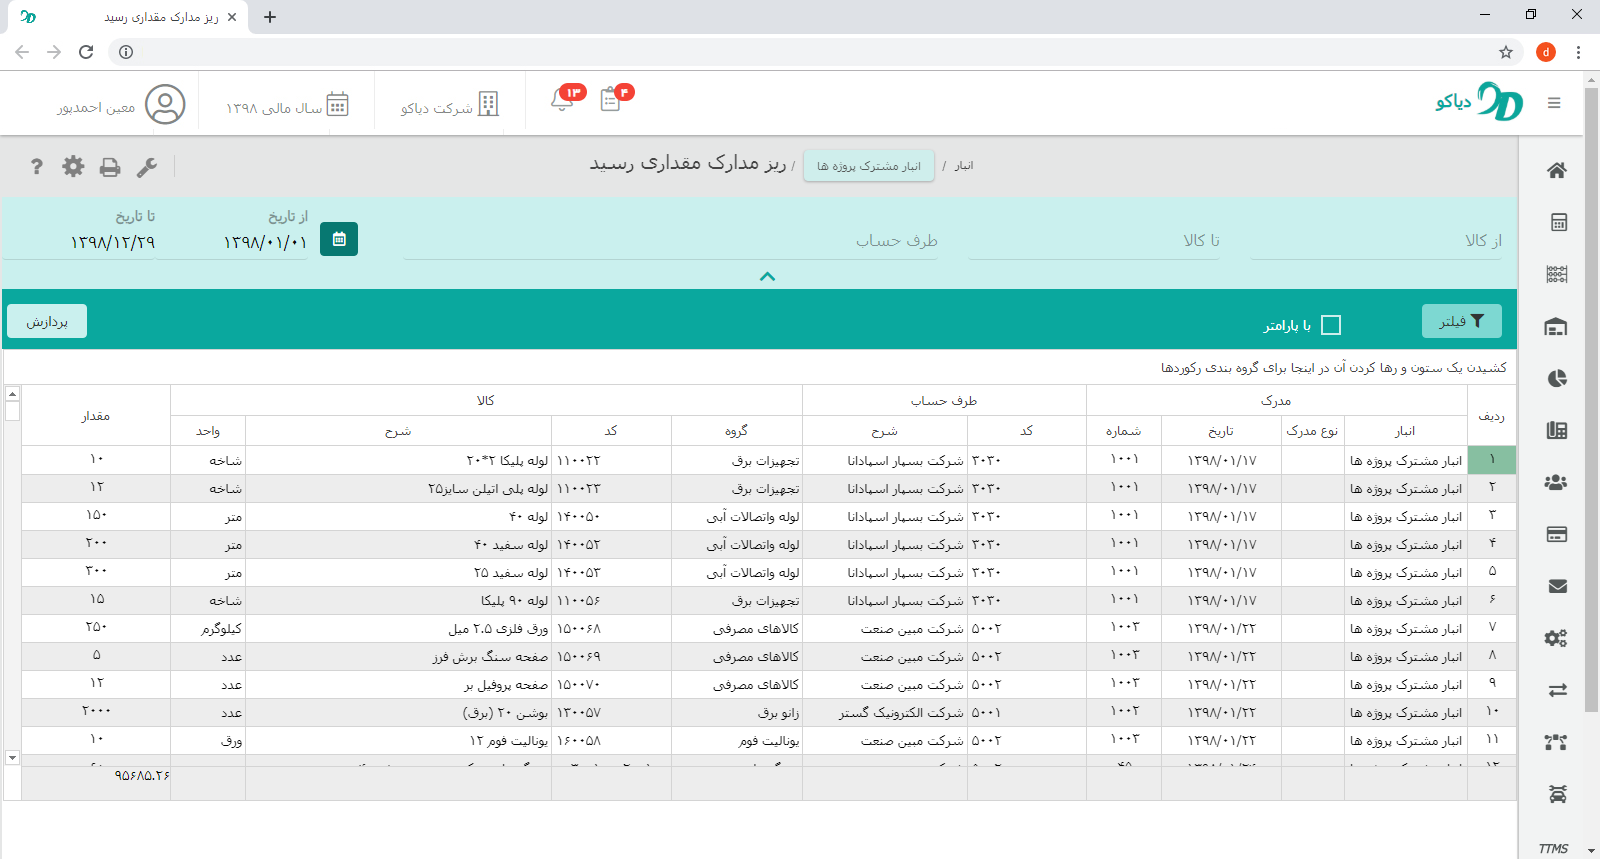Click the انبار breadcrumb link

pyautogui.click(x=964, y=166)
